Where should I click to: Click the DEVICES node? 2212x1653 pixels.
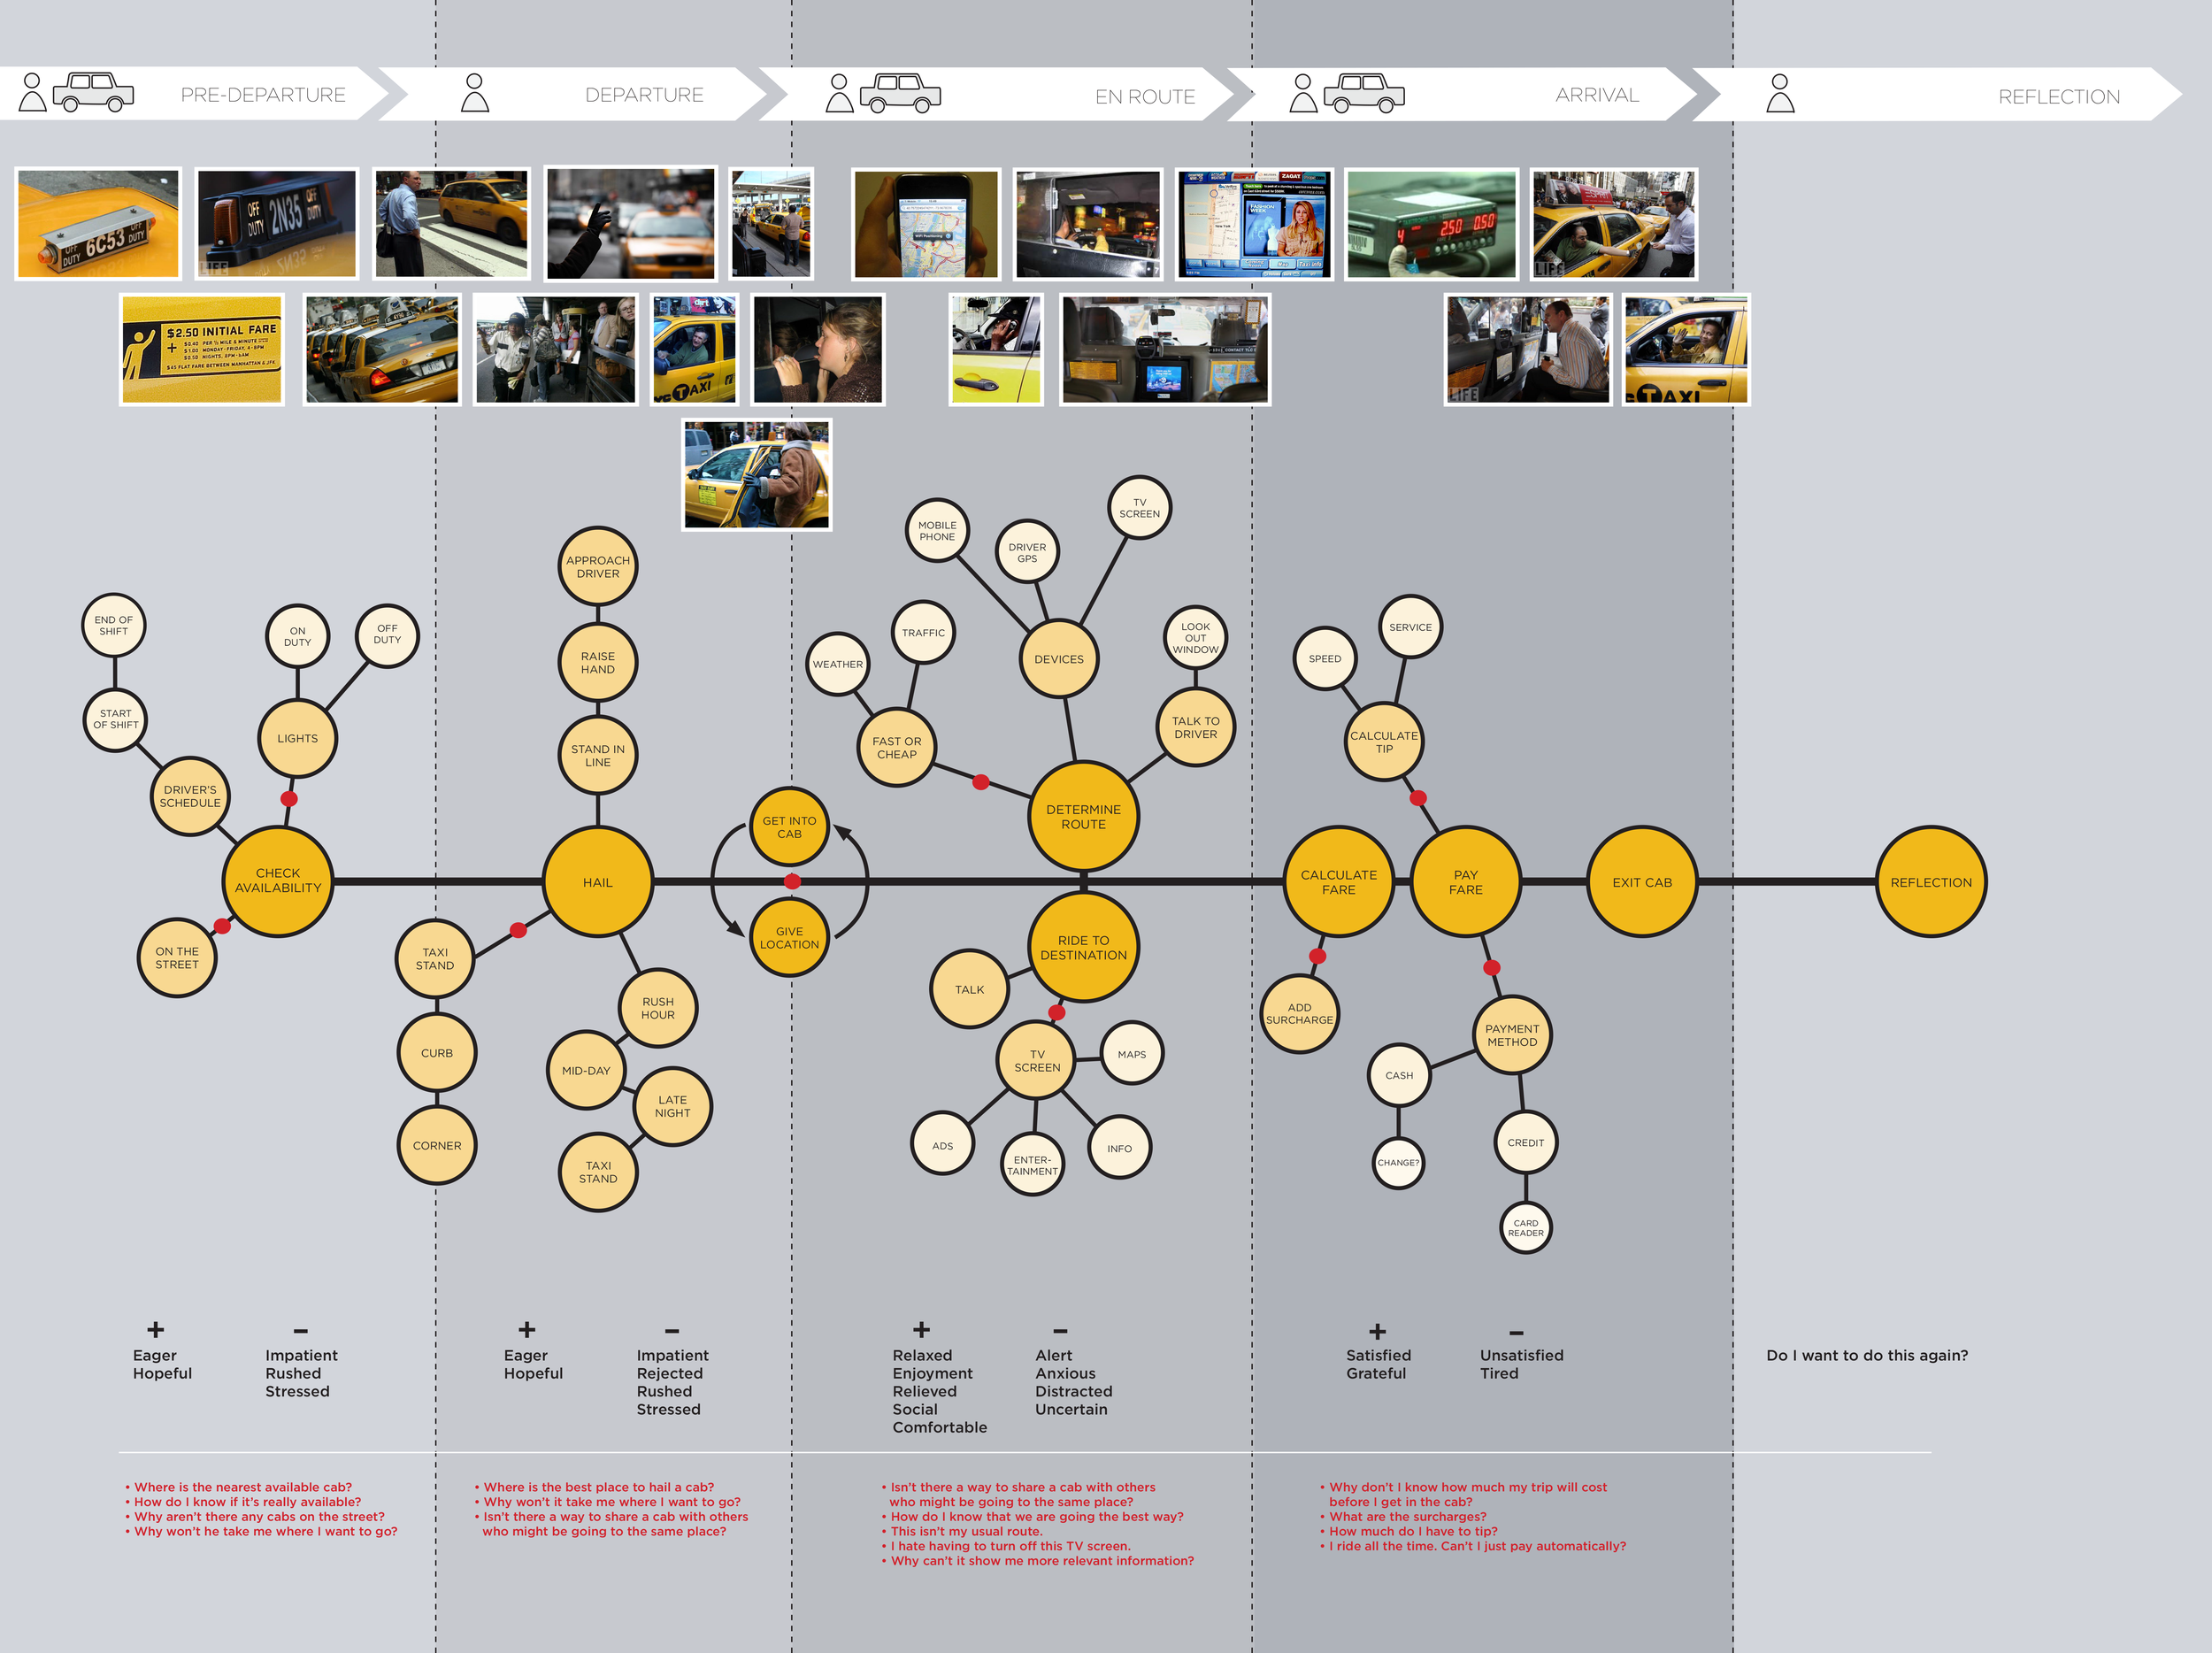[1059, 659]
